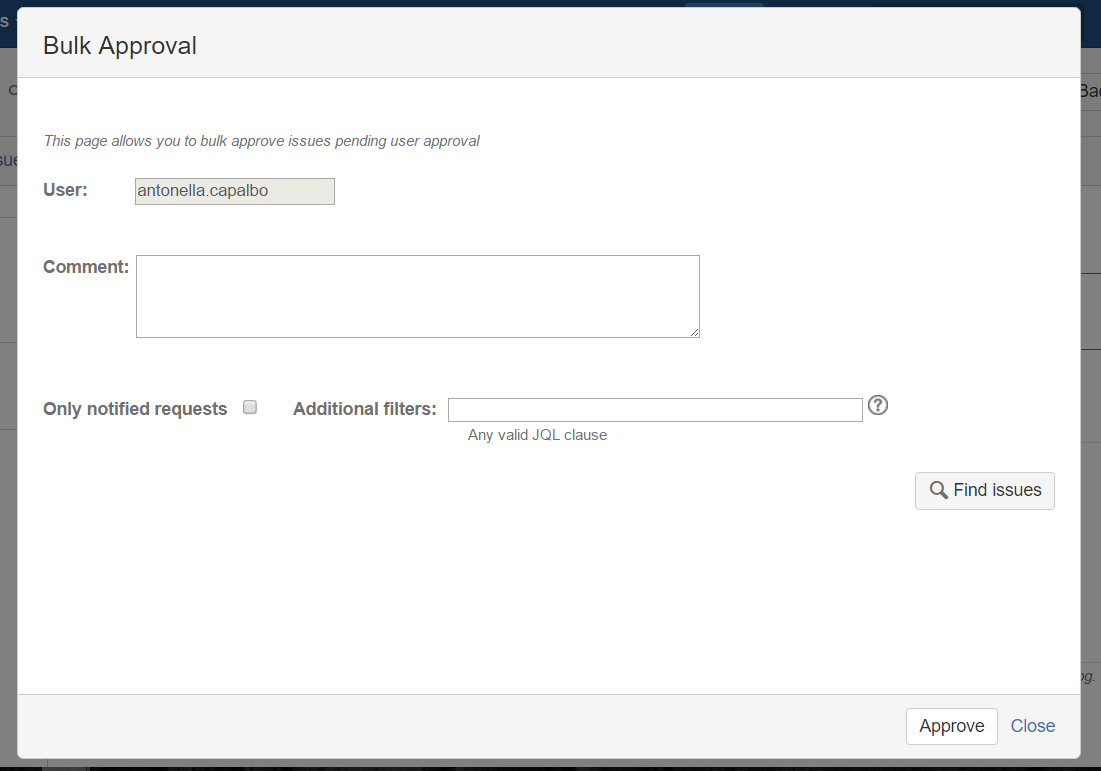Focus the Additional filters input field
Viewport: 1101px width, 771px height.
[x=654, y=410]
